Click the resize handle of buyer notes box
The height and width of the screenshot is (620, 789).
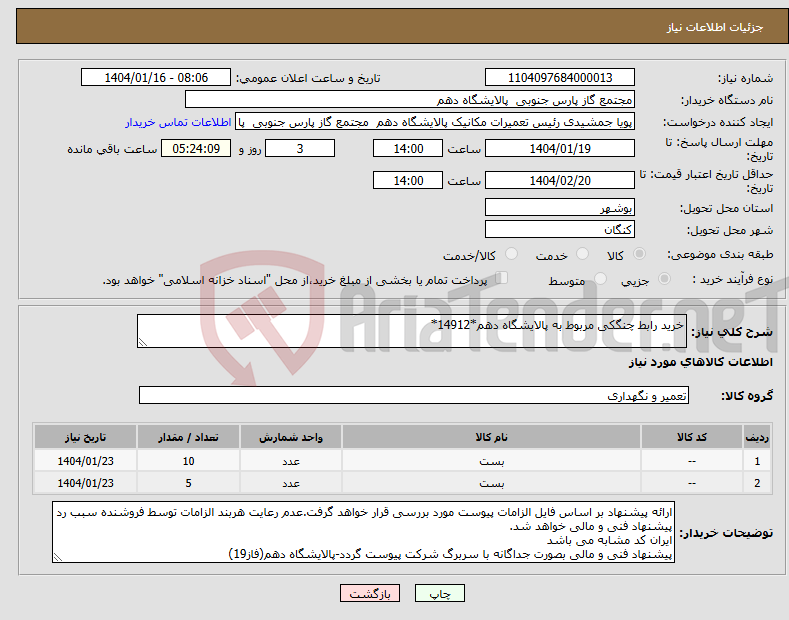point(58,557)
